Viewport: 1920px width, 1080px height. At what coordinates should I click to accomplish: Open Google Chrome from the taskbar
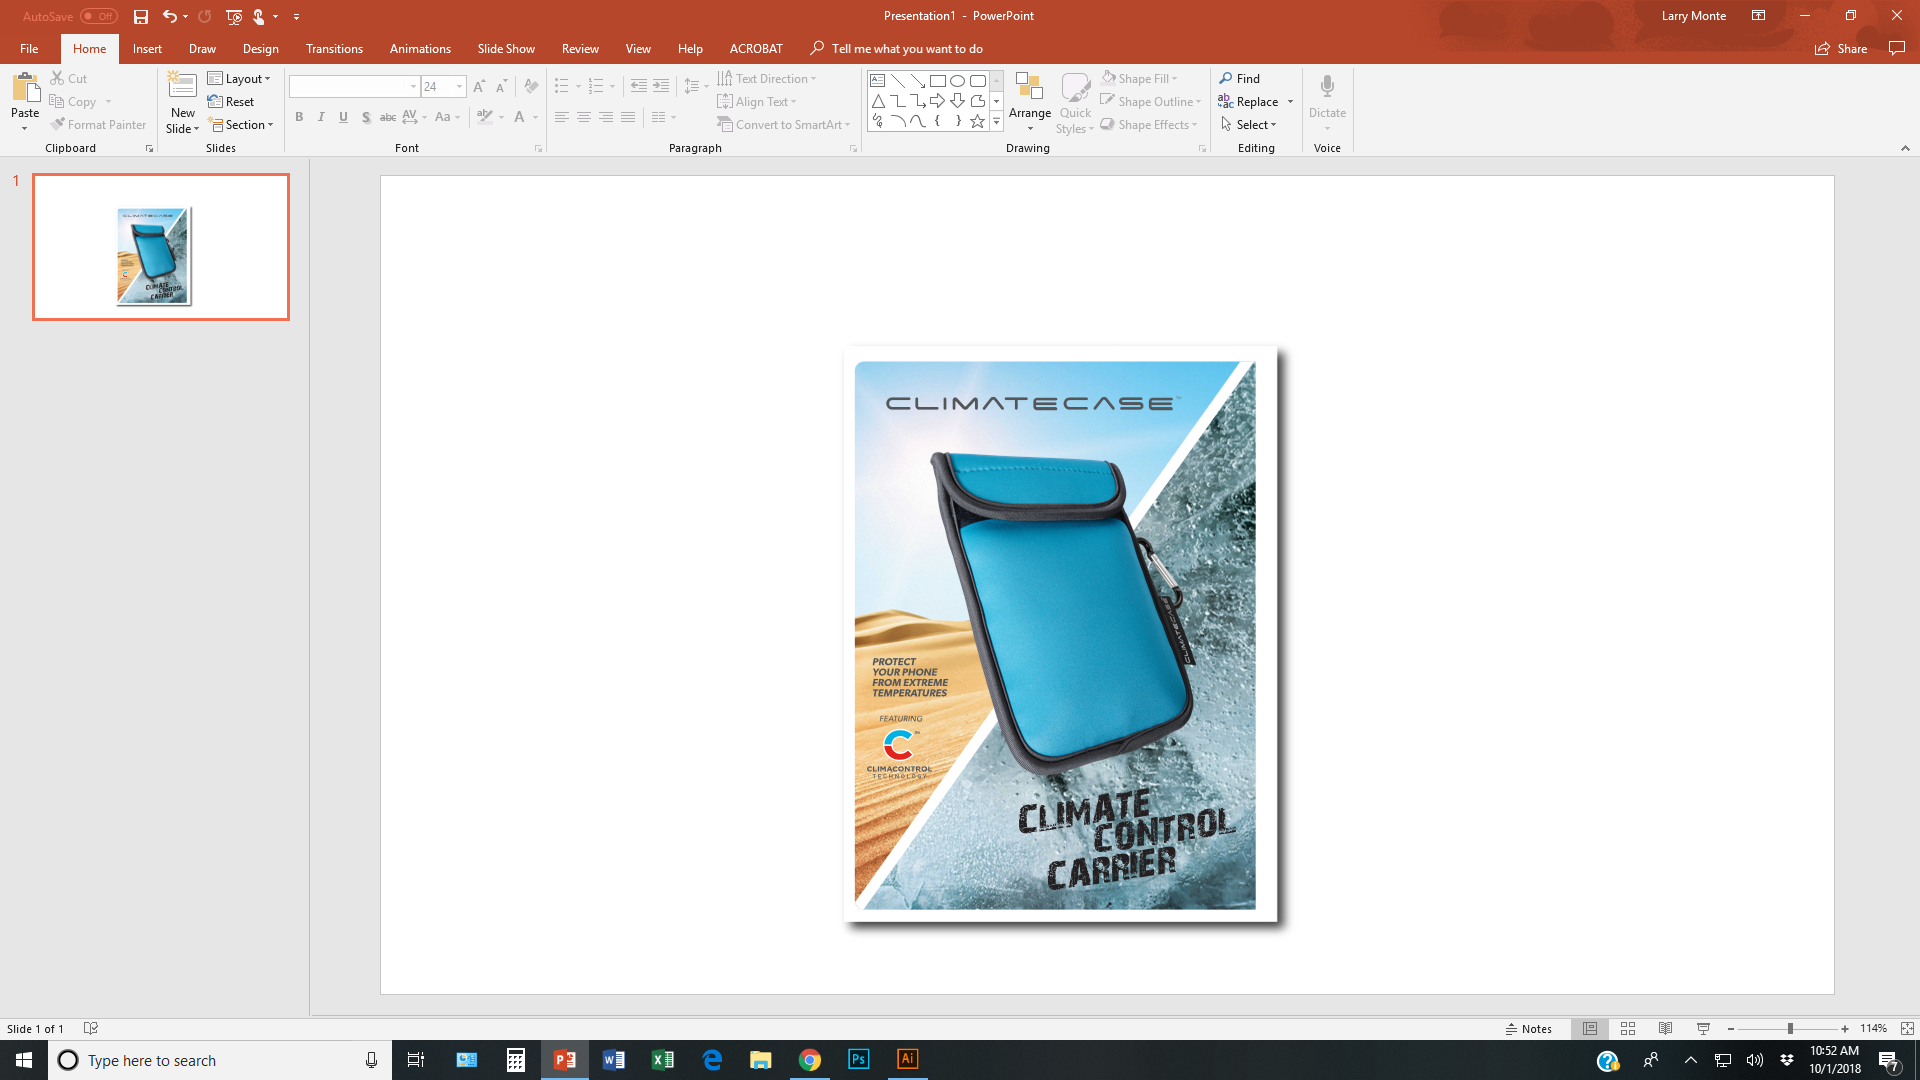pyautogui.click(x=810, y=1059)
